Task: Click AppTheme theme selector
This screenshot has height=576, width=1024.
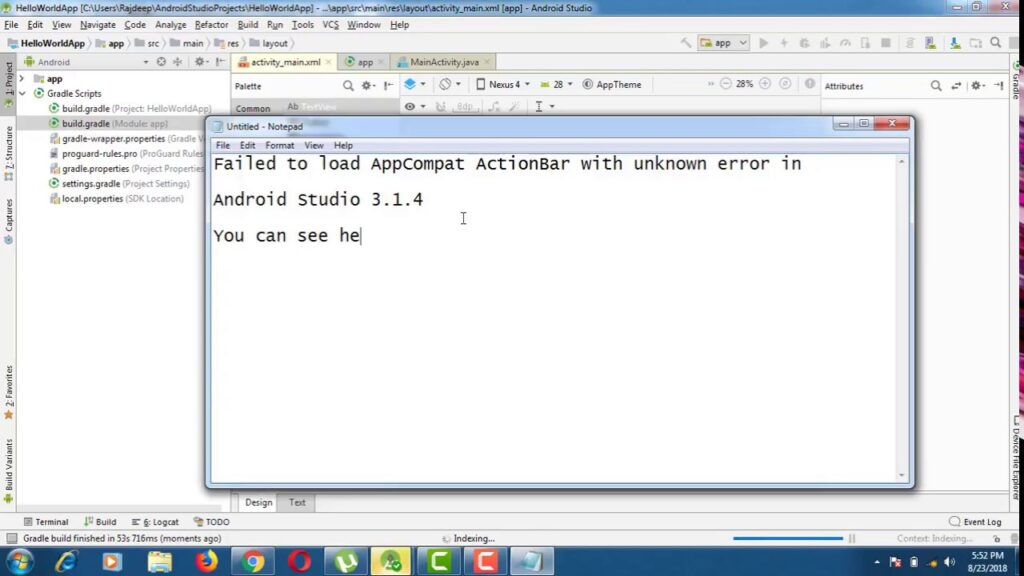Action: [612, 84]
